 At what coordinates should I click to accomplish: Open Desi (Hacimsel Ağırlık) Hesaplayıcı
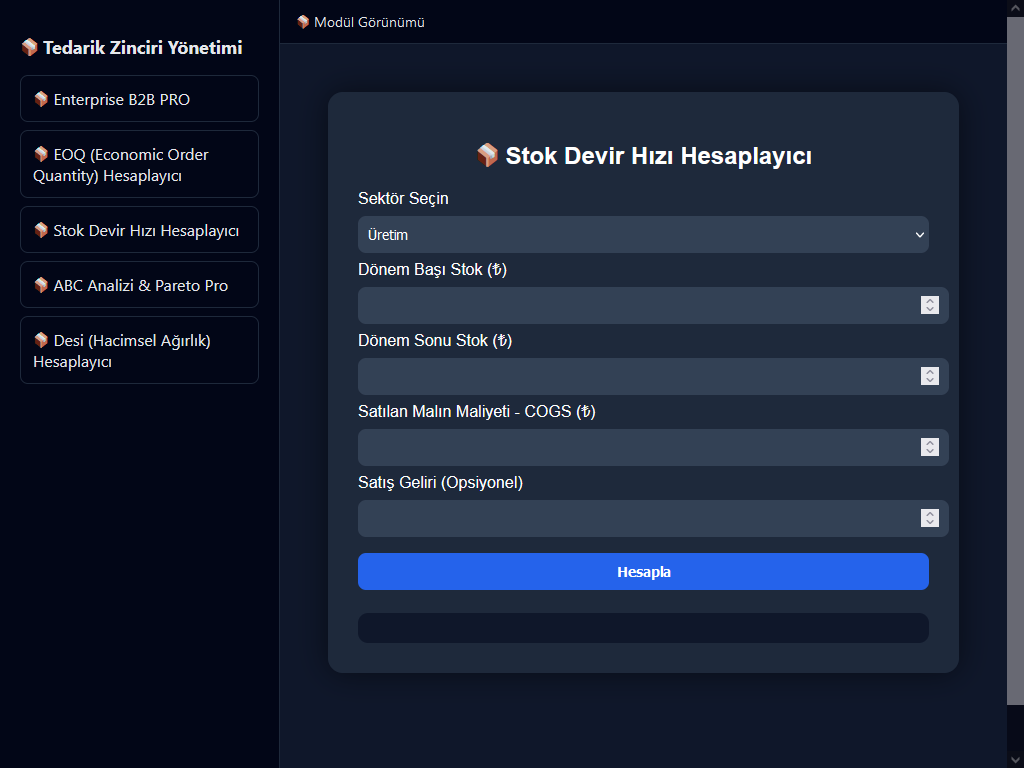pyautogui.click(x=139, y=350)
